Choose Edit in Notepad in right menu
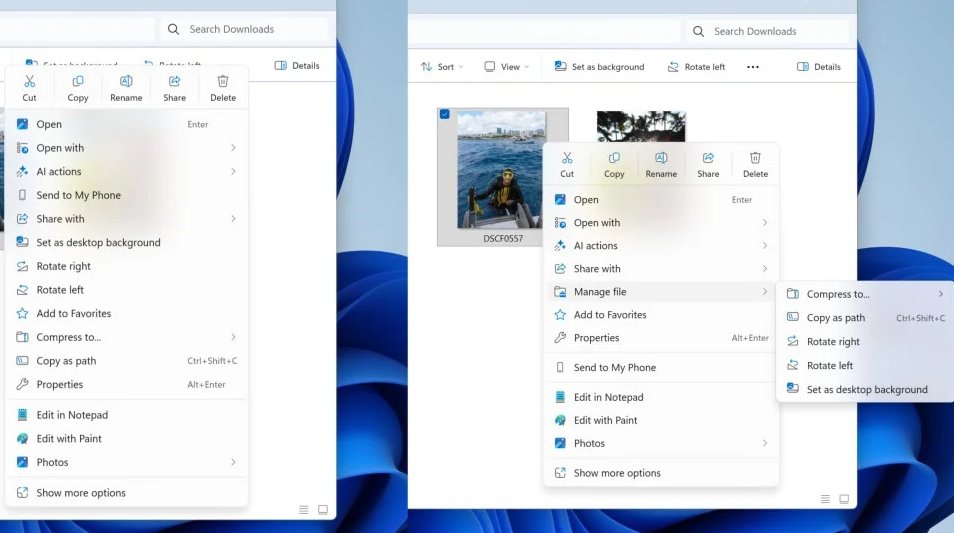954x533 pixels. (661, 397)
